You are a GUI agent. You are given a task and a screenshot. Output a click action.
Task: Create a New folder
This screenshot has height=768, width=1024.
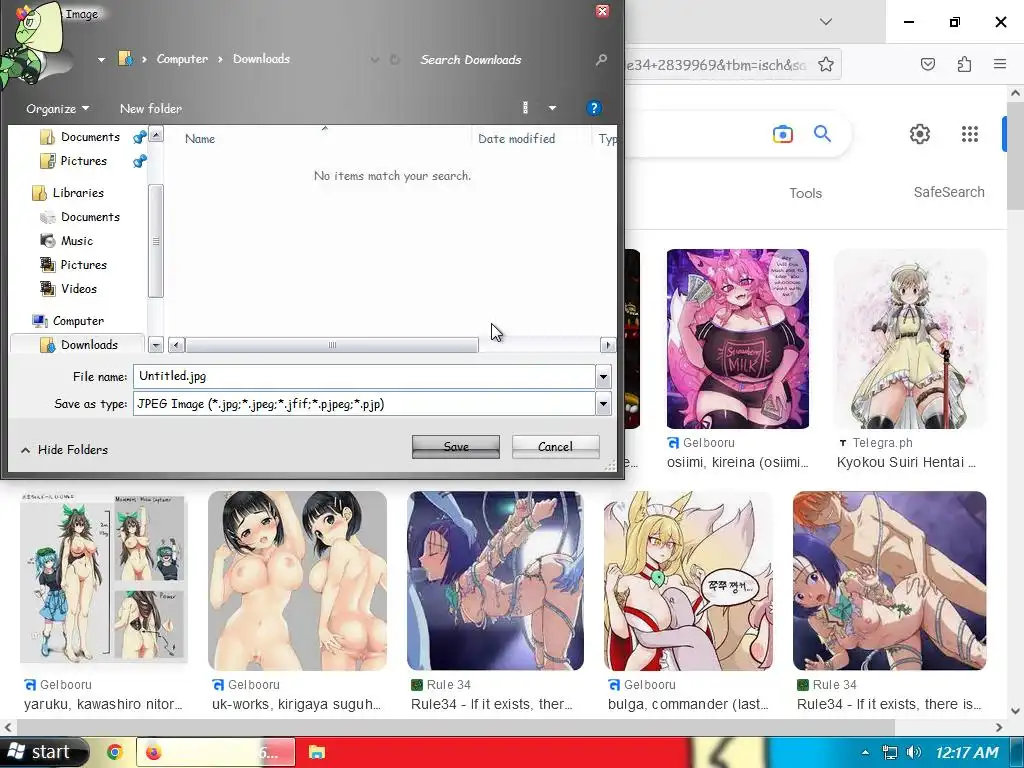(x=151, y=108)
